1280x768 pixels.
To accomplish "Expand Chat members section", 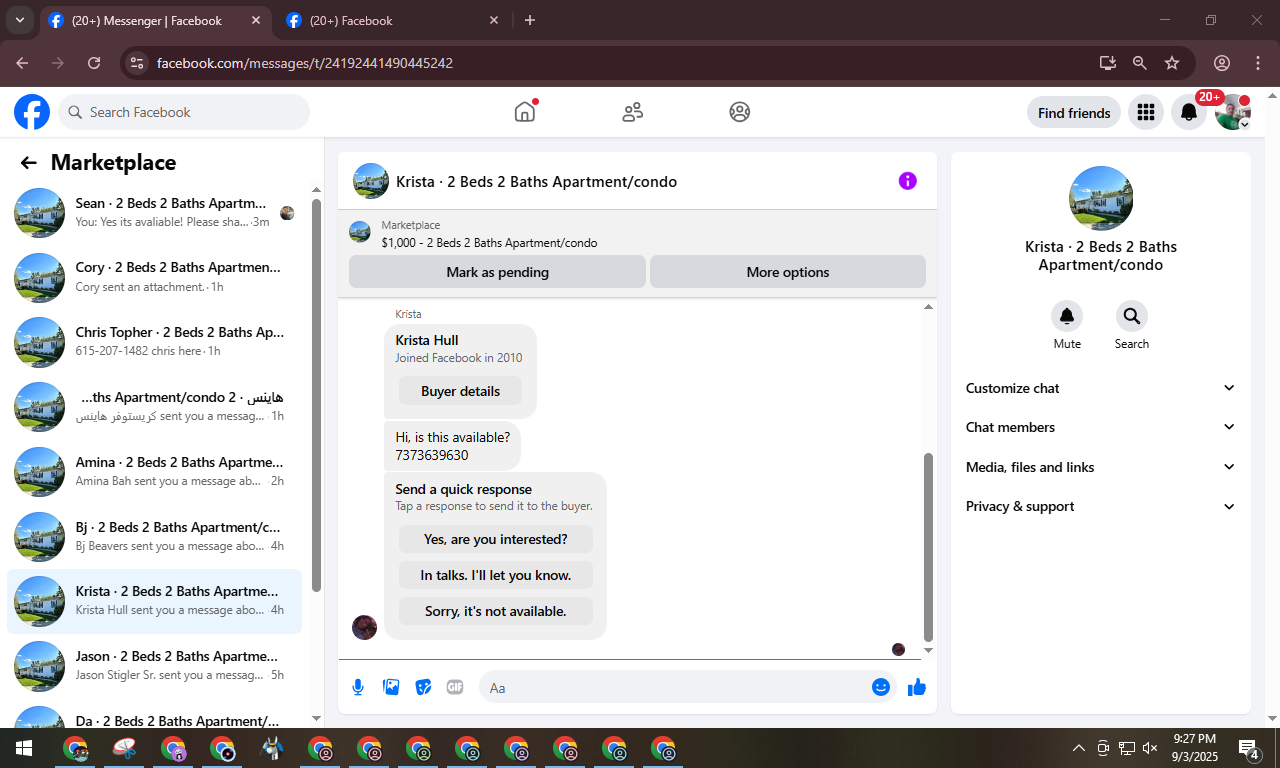I will pyautogui.click(x=1101, y=427).
